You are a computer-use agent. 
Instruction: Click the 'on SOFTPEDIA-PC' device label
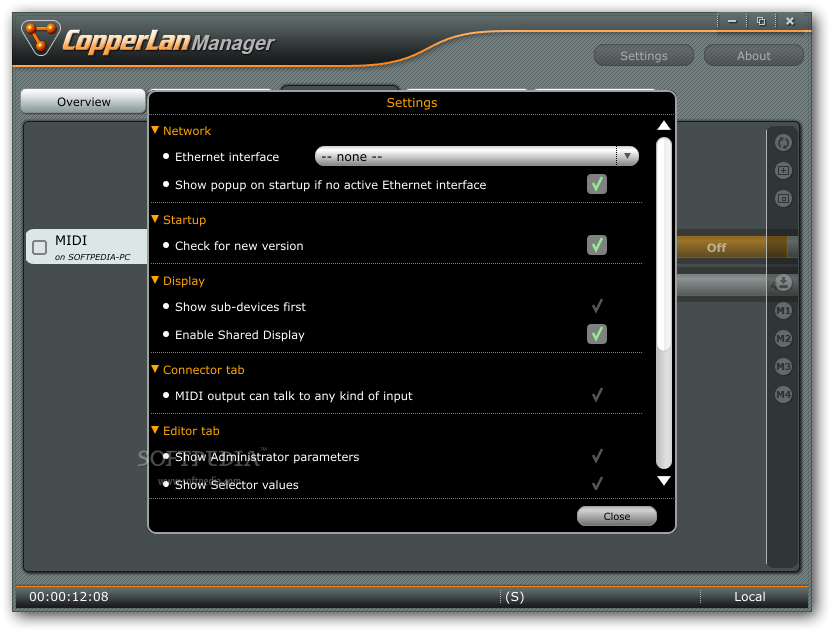[x=92, y=257]
